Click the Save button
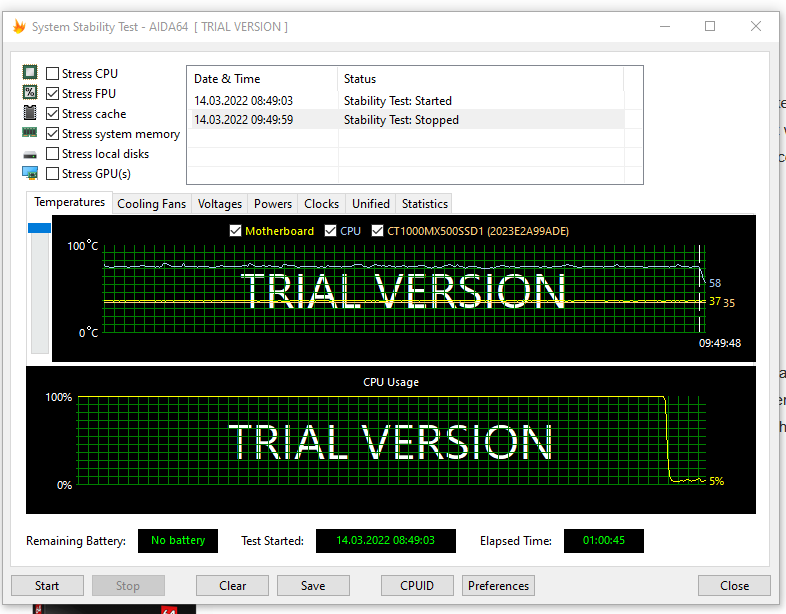The height and width of the screenshot is (614, 786). tap(313, 585)
